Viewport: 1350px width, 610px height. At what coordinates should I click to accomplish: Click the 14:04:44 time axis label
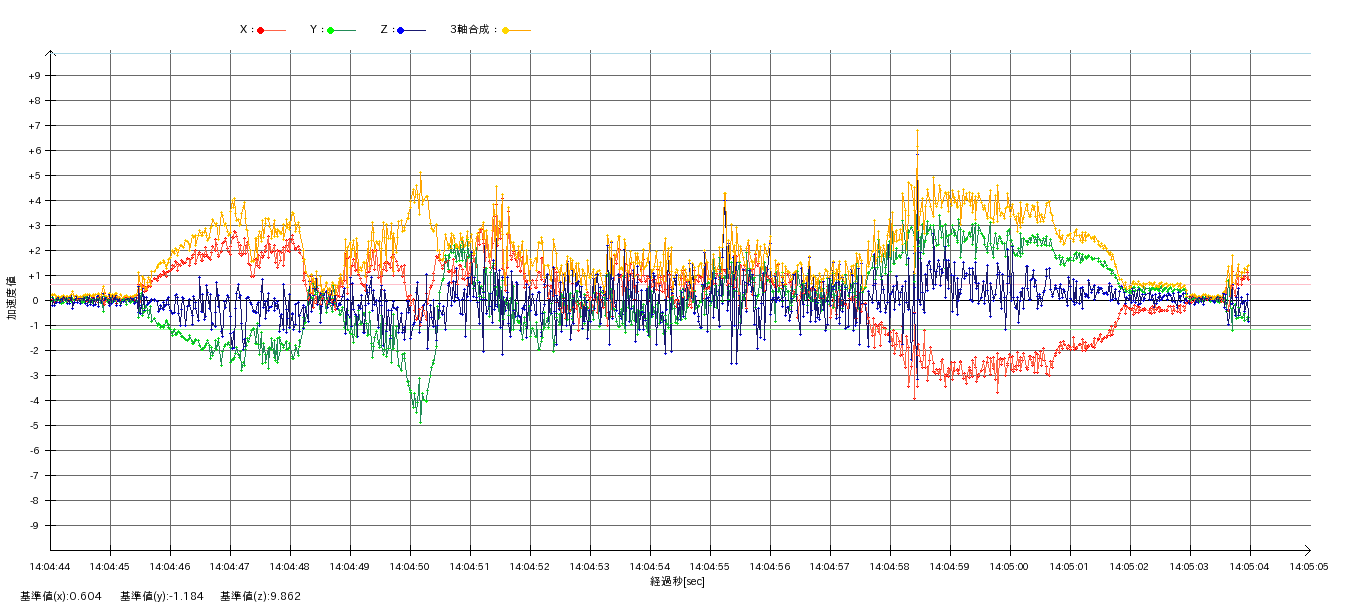coord(50,566)
